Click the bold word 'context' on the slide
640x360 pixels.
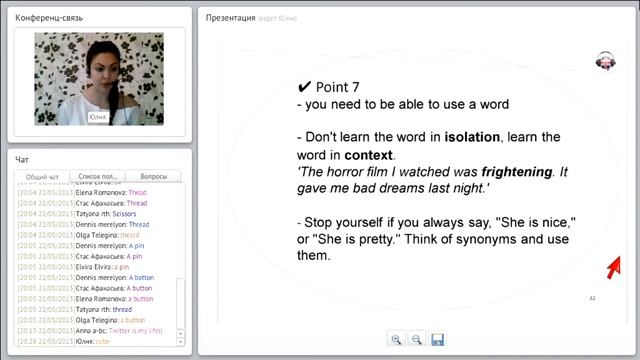coord(369,155)
